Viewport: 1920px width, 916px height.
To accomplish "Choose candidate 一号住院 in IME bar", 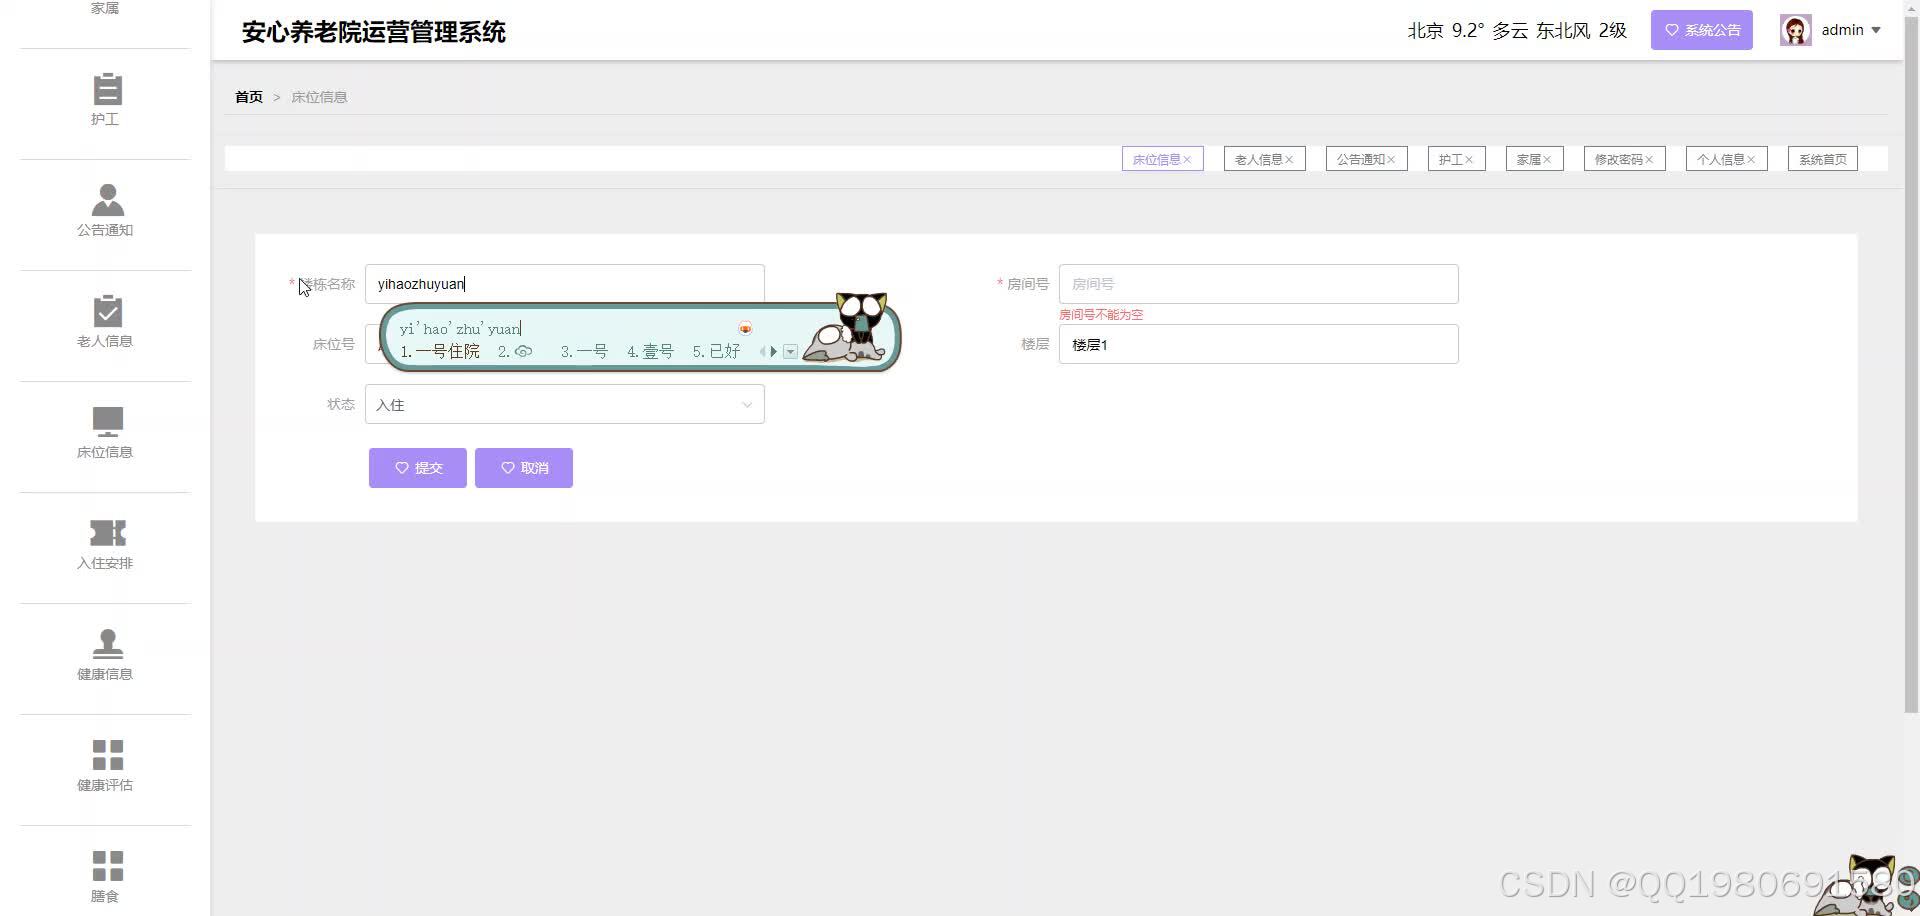I will click(x=440, y=352).
